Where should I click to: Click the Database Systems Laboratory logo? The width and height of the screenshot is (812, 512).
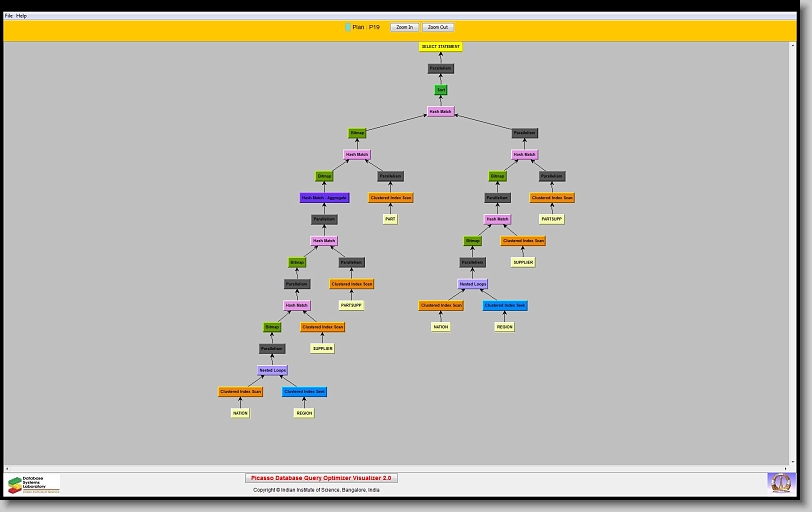pyautogui.click(x=33, y=484)
